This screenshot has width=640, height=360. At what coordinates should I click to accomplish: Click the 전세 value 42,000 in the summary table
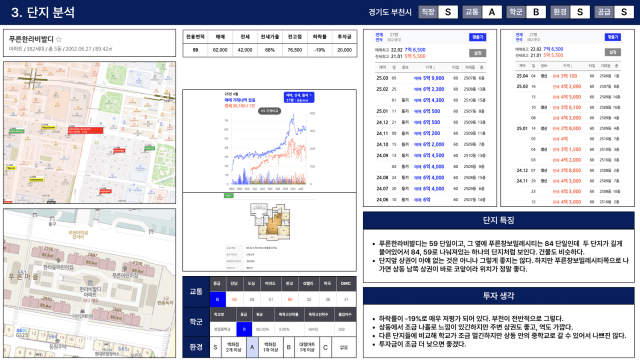tap(245, 50)
